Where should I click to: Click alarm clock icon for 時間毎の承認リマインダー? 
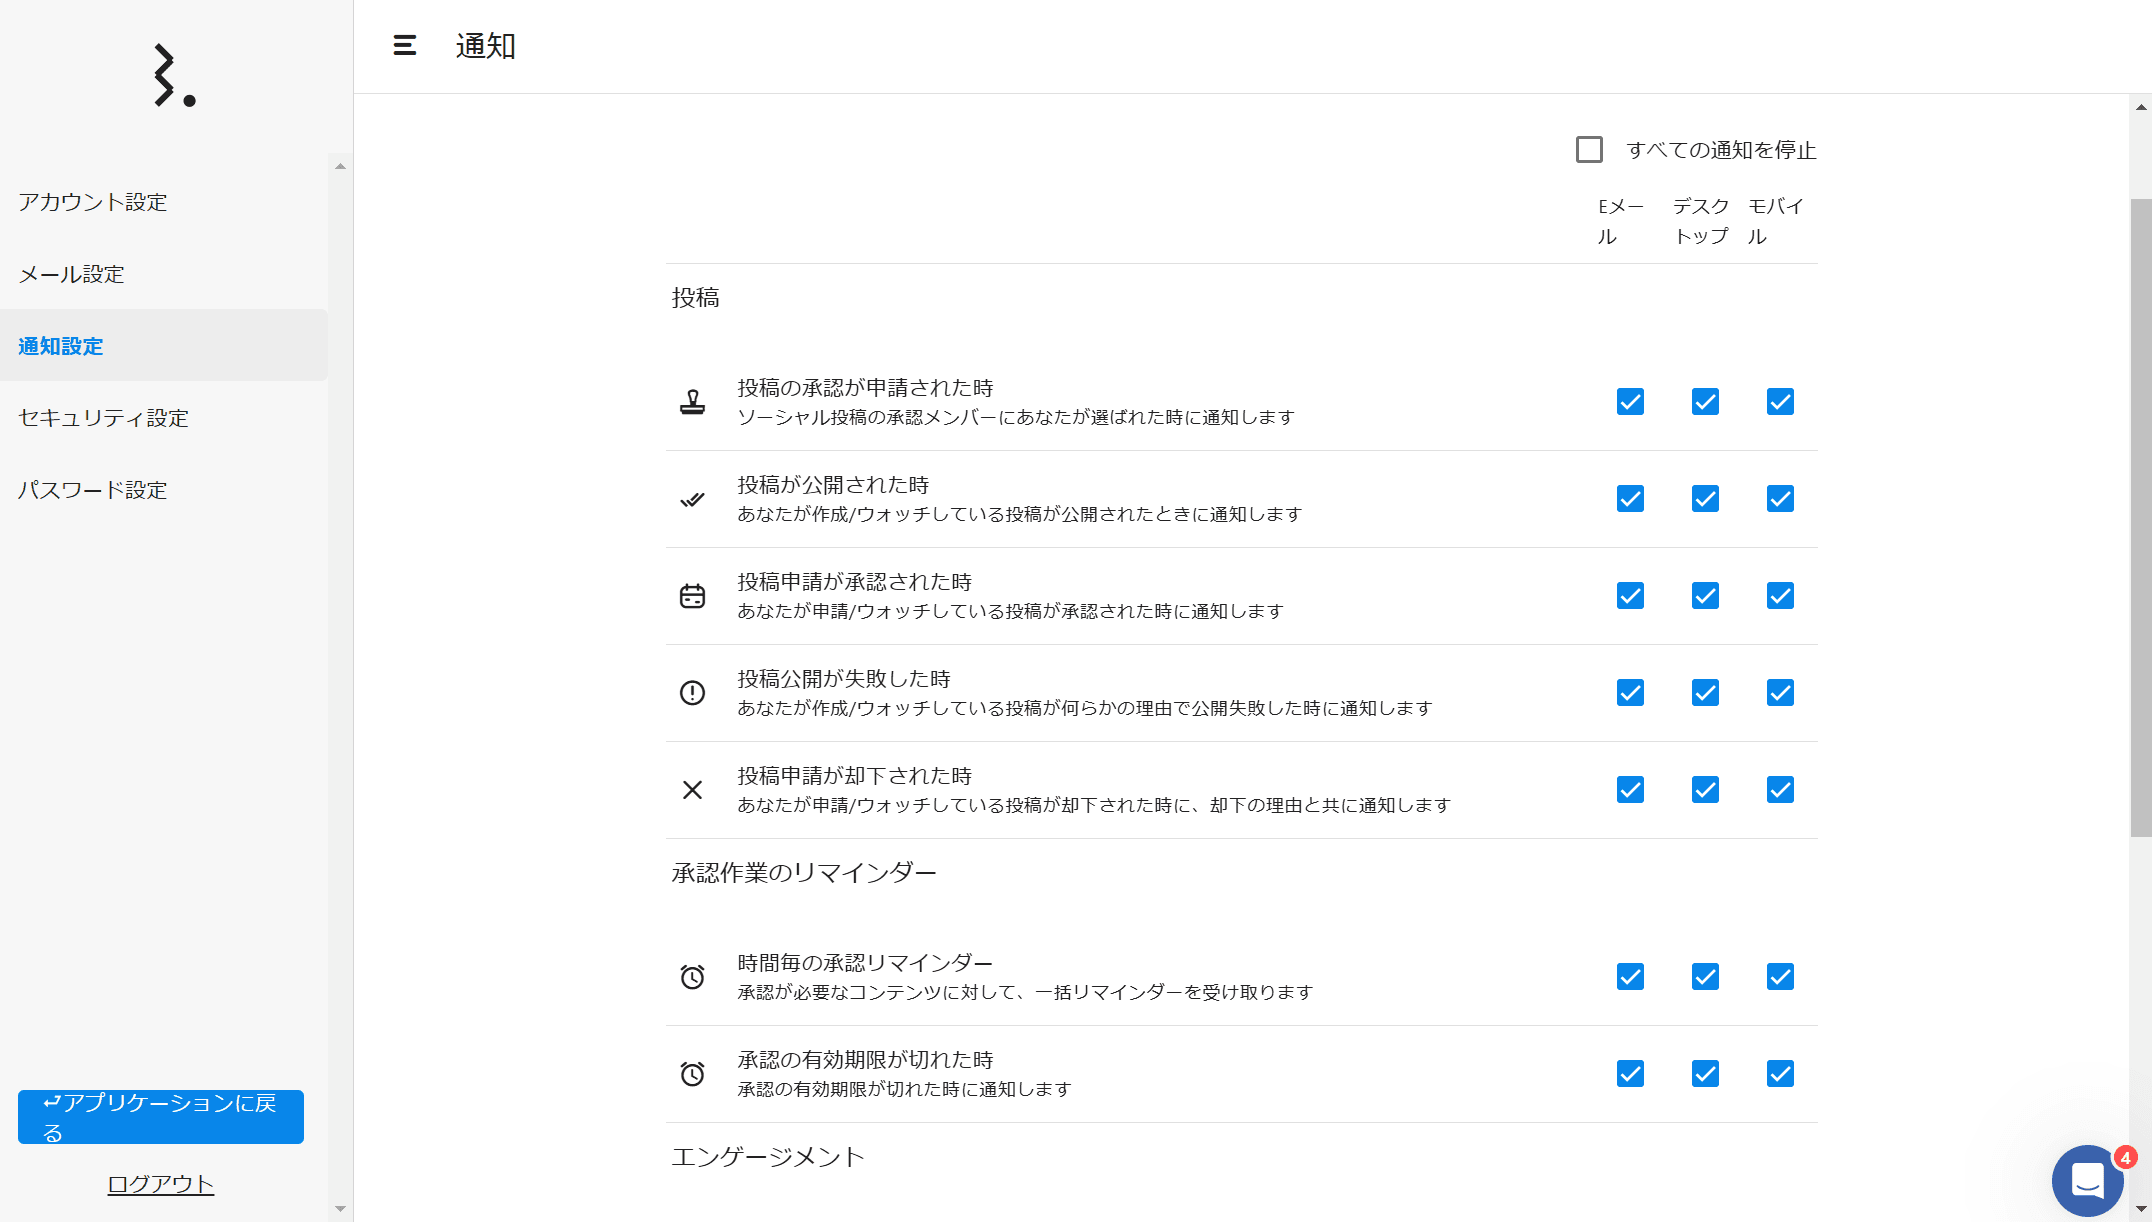coord(692,977)
